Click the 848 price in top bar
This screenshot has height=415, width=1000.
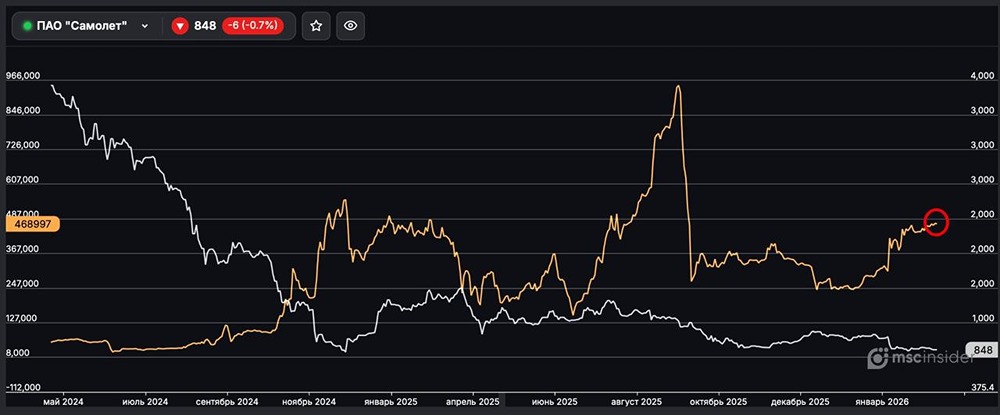coord(205,26)
